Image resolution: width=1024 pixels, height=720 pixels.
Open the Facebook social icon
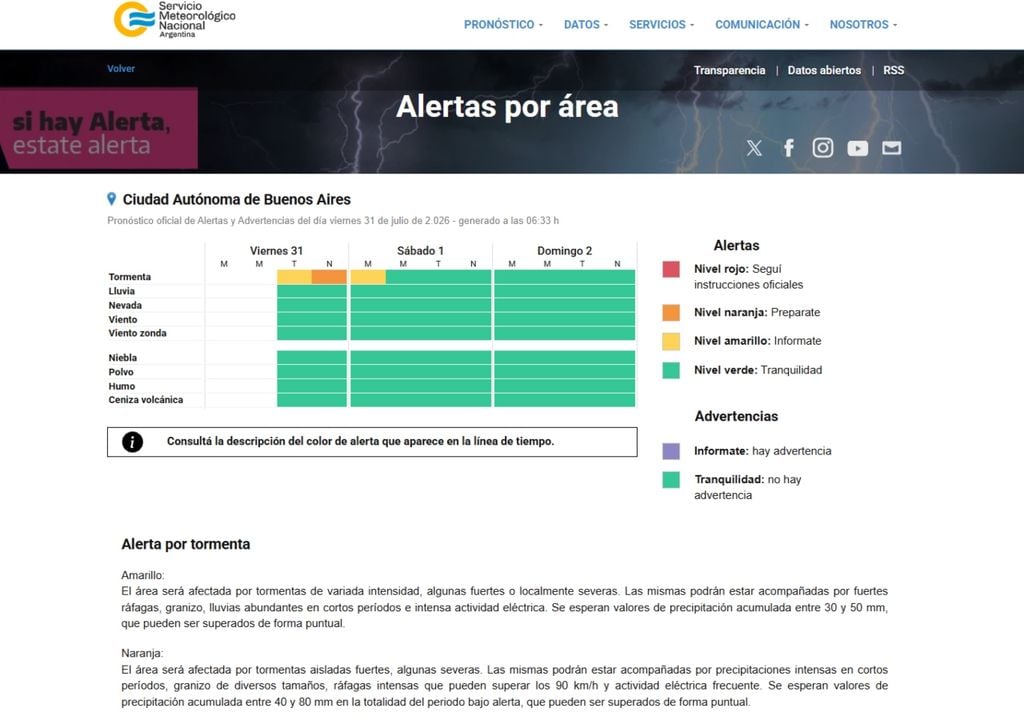click(x=789, y=148)
